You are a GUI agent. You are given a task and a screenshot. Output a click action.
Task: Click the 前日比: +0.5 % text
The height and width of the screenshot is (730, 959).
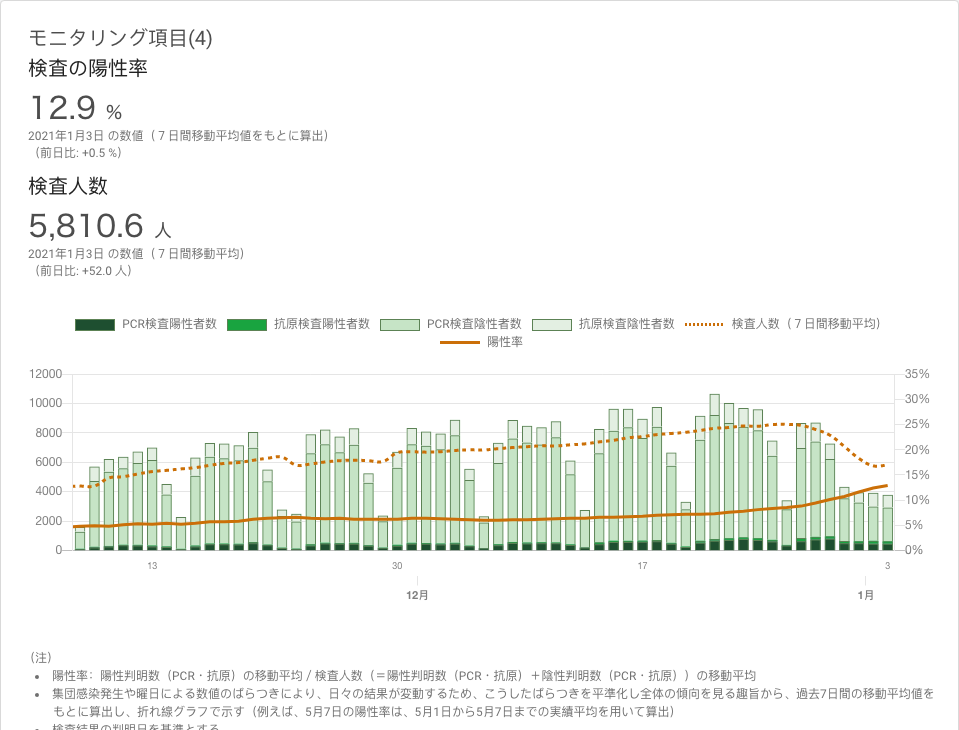click(x=77, y=153)
